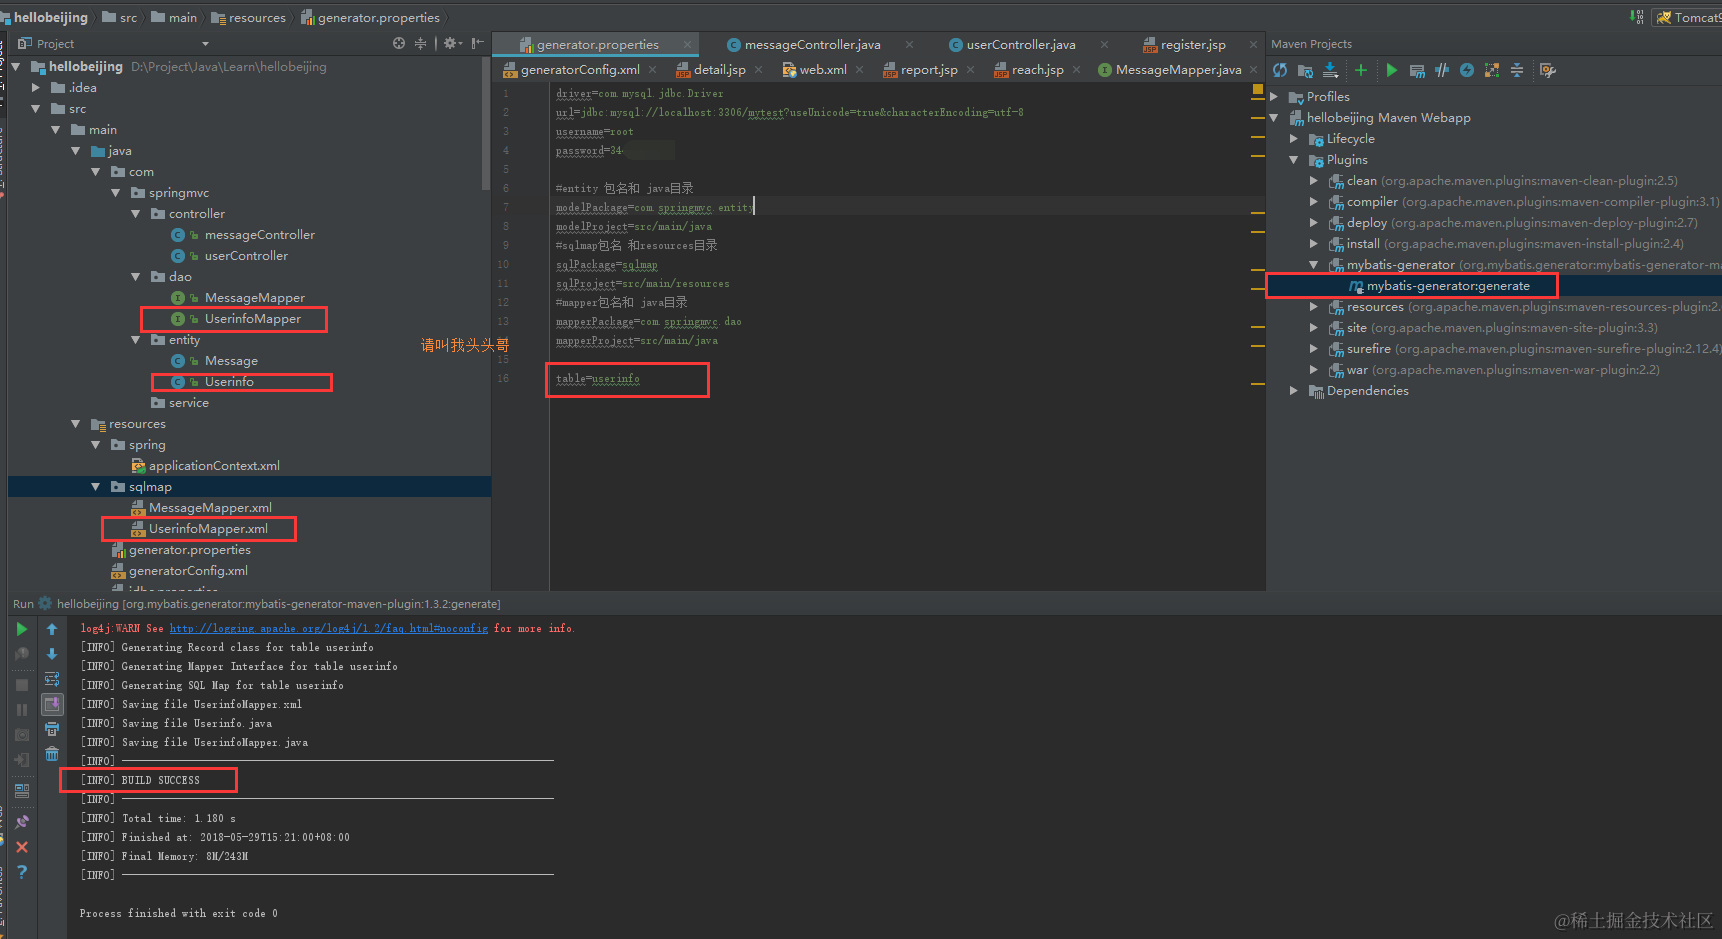Place cursor on table=userinfo line

pos(598,379)
